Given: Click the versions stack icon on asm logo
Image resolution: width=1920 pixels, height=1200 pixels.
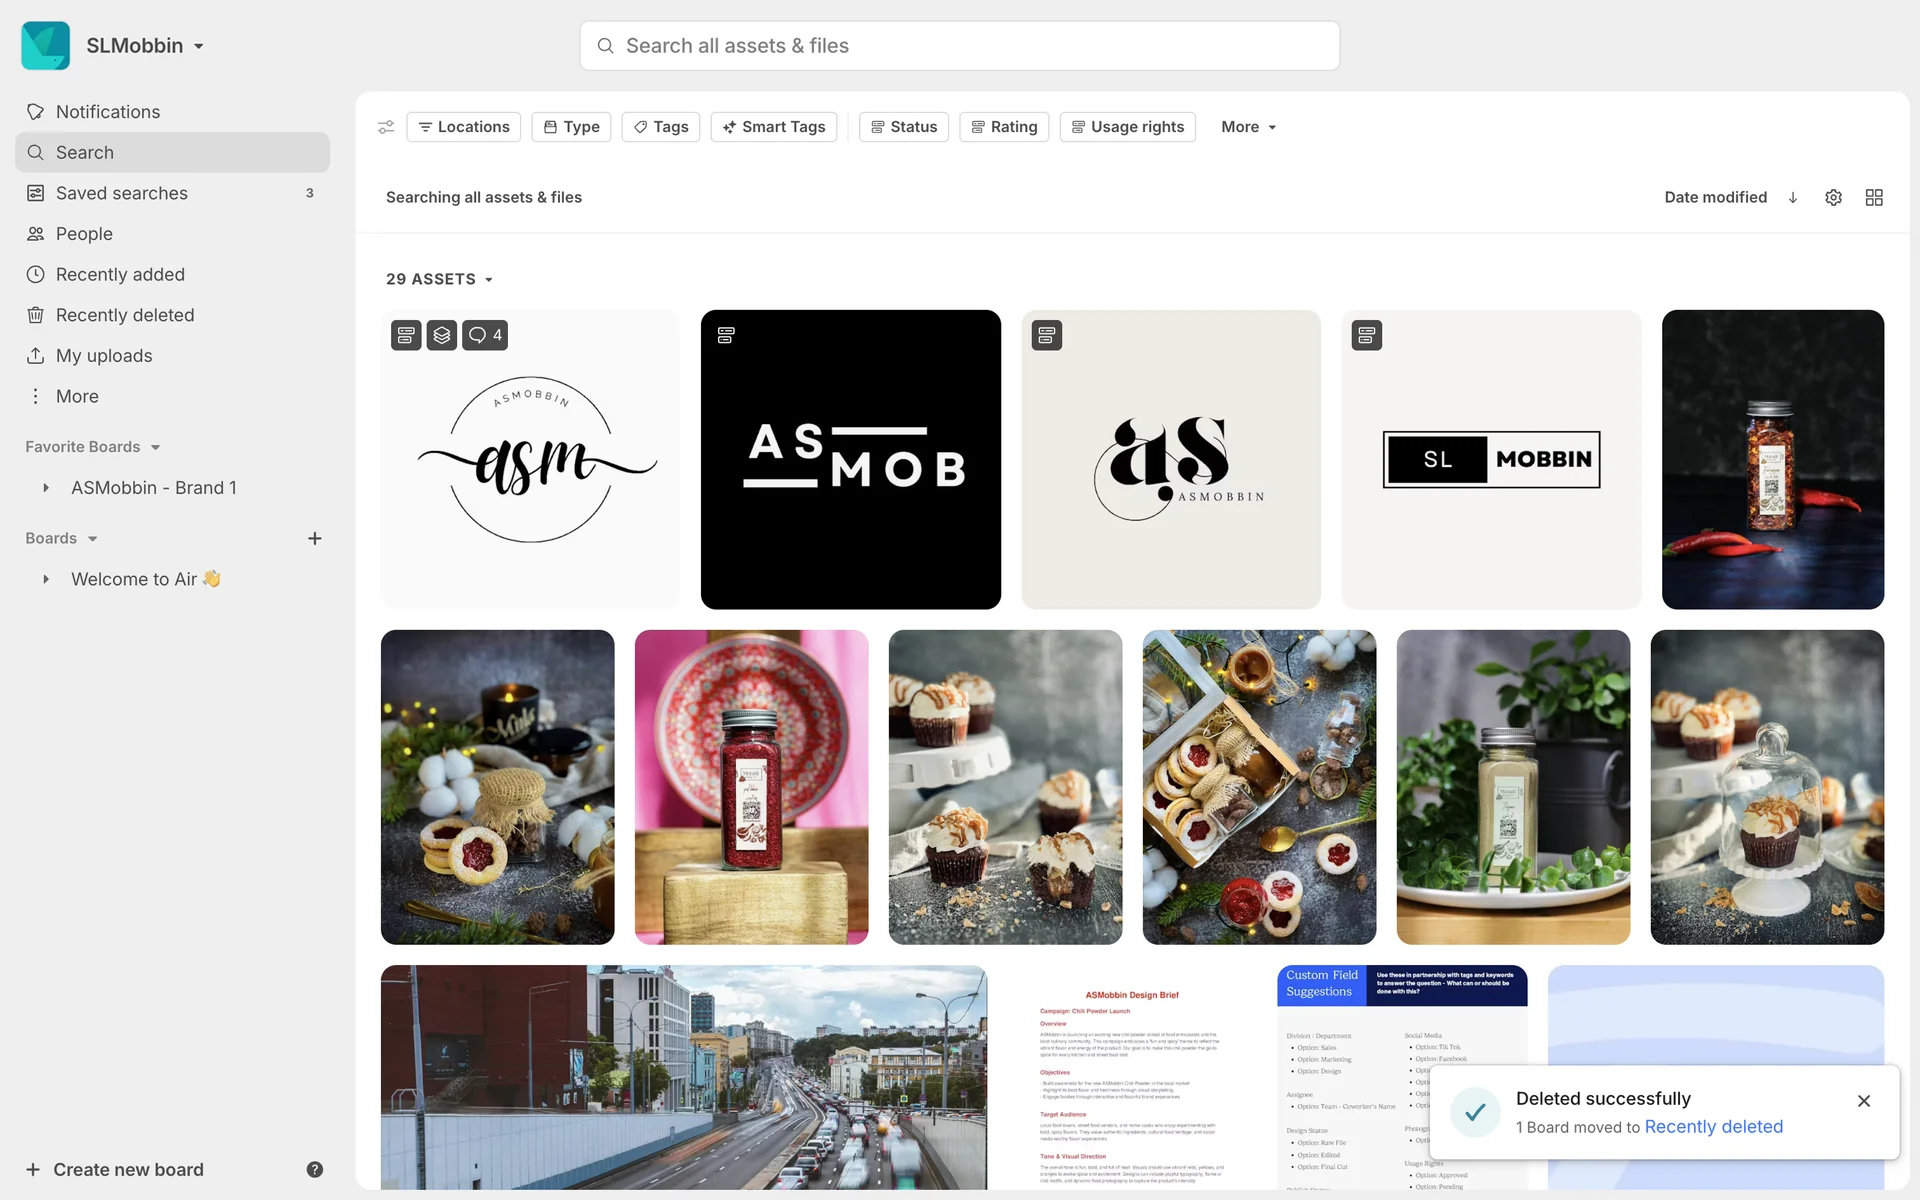Looking at the screenshot, I should pyautogui.click(x=442, y=335).
